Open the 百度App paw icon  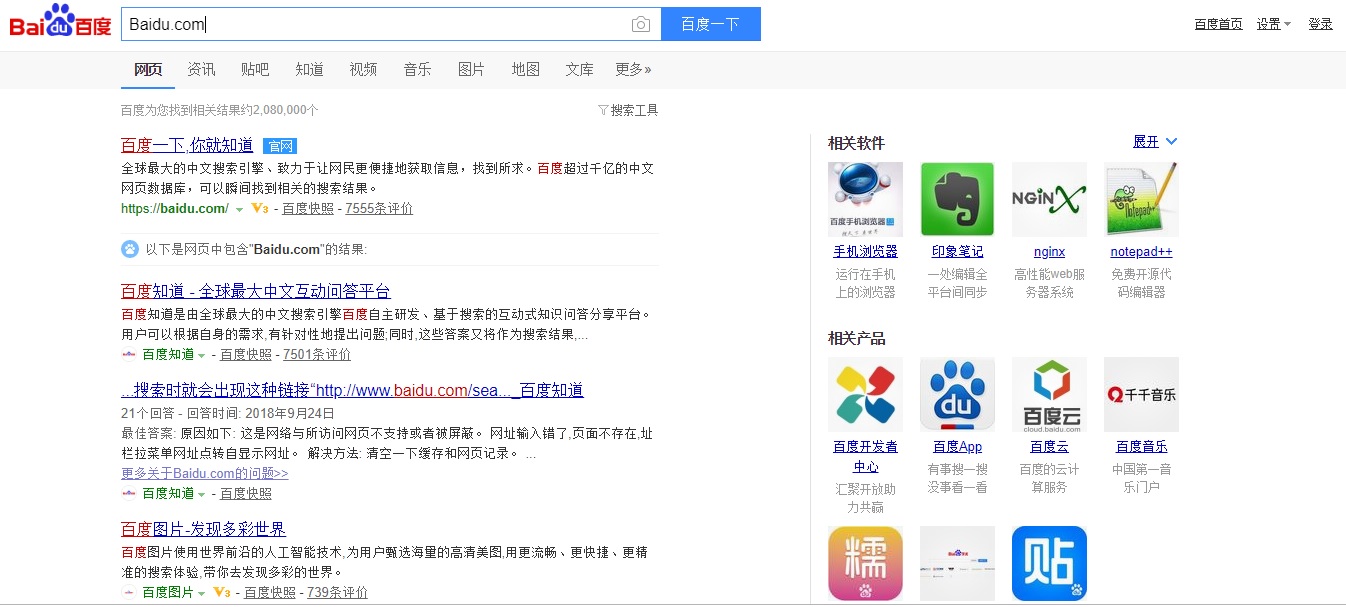point(957,394)
